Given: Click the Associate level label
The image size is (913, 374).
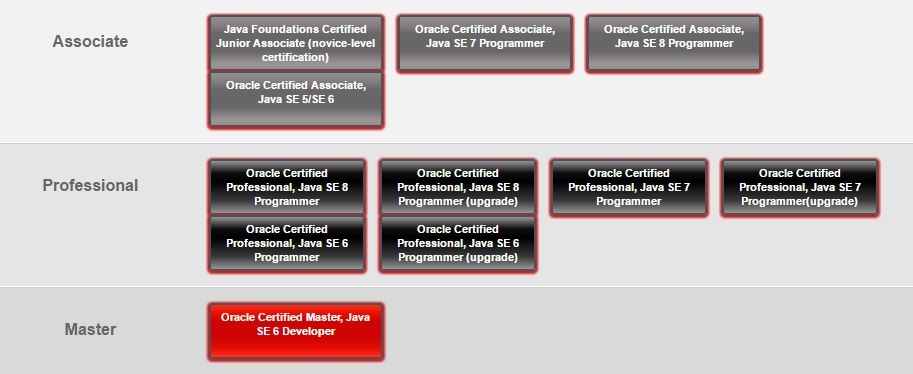Looking at the screenshot, I should 90,42.
